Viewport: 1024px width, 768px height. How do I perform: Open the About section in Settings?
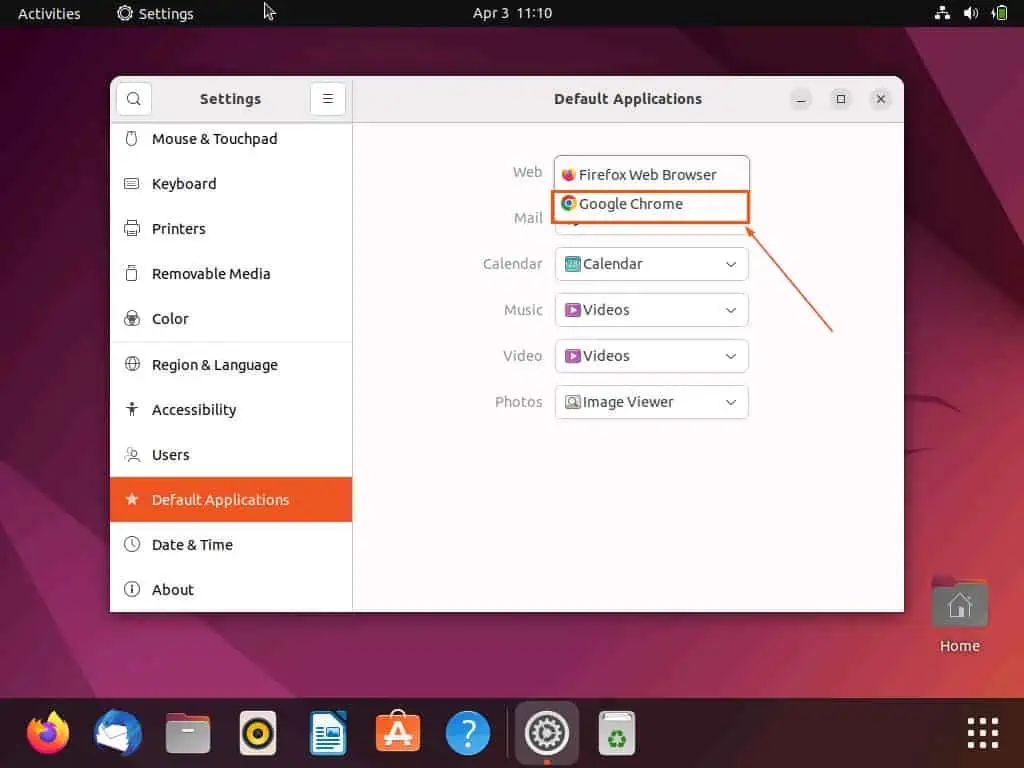pos(172,589)
